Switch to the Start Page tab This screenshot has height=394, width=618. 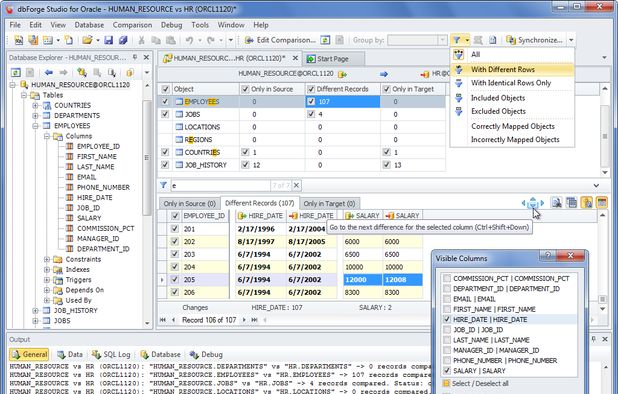tap(333, 59)
